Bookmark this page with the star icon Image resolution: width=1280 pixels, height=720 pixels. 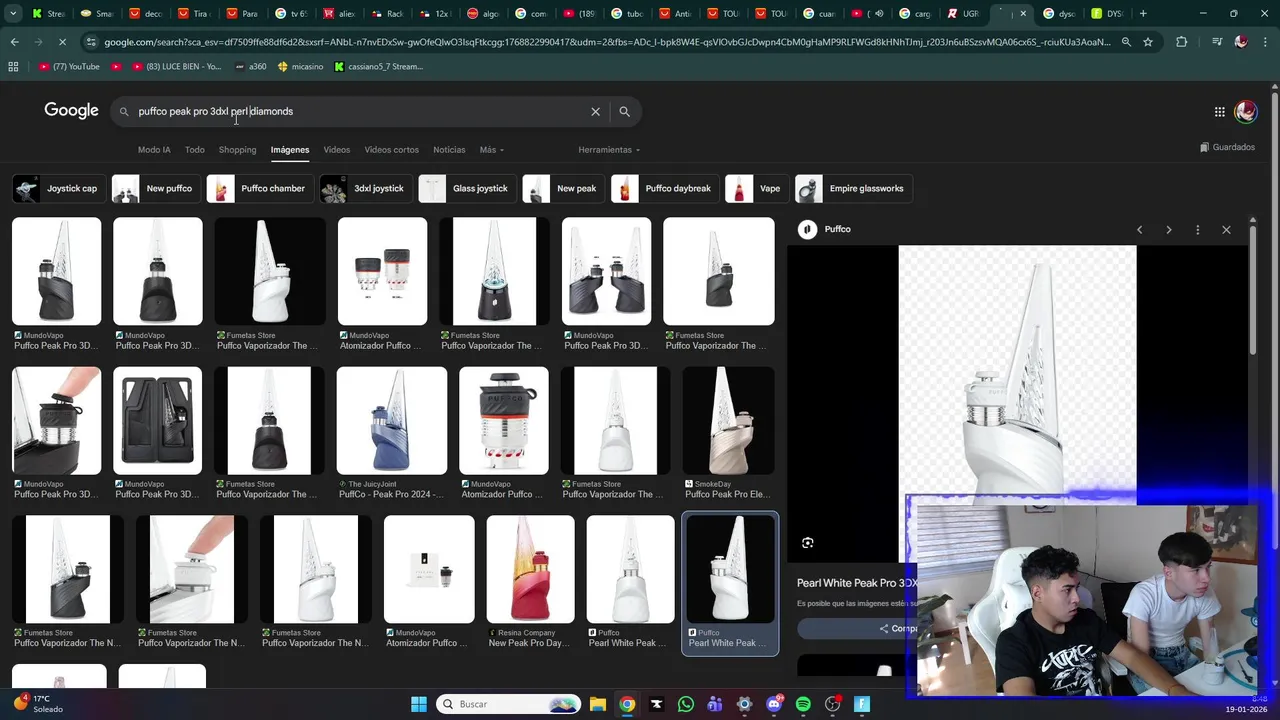pos(1148,42)
